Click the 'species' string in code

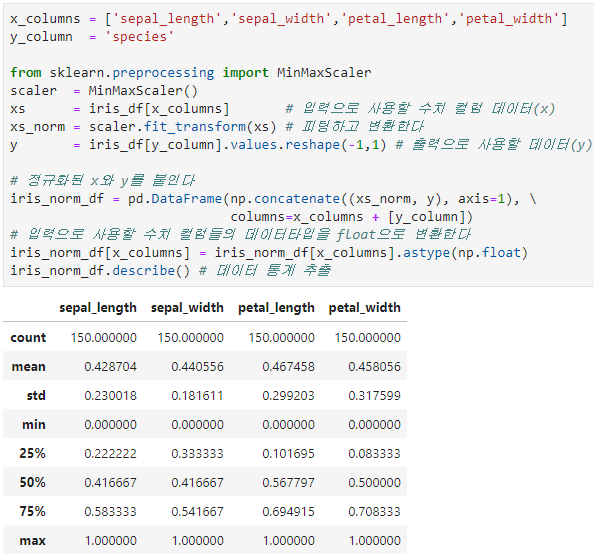click(x=139, y=37)
